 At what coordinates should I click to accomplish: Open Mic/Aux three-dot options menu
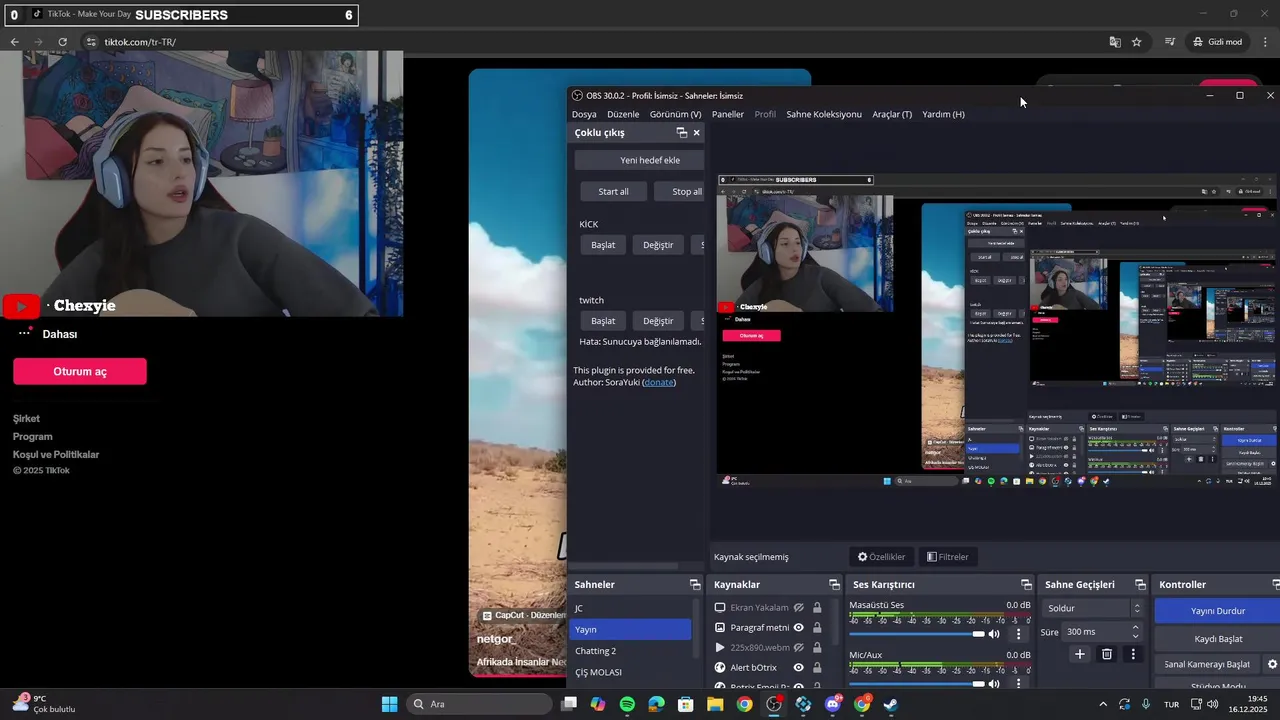(1019, 684)
